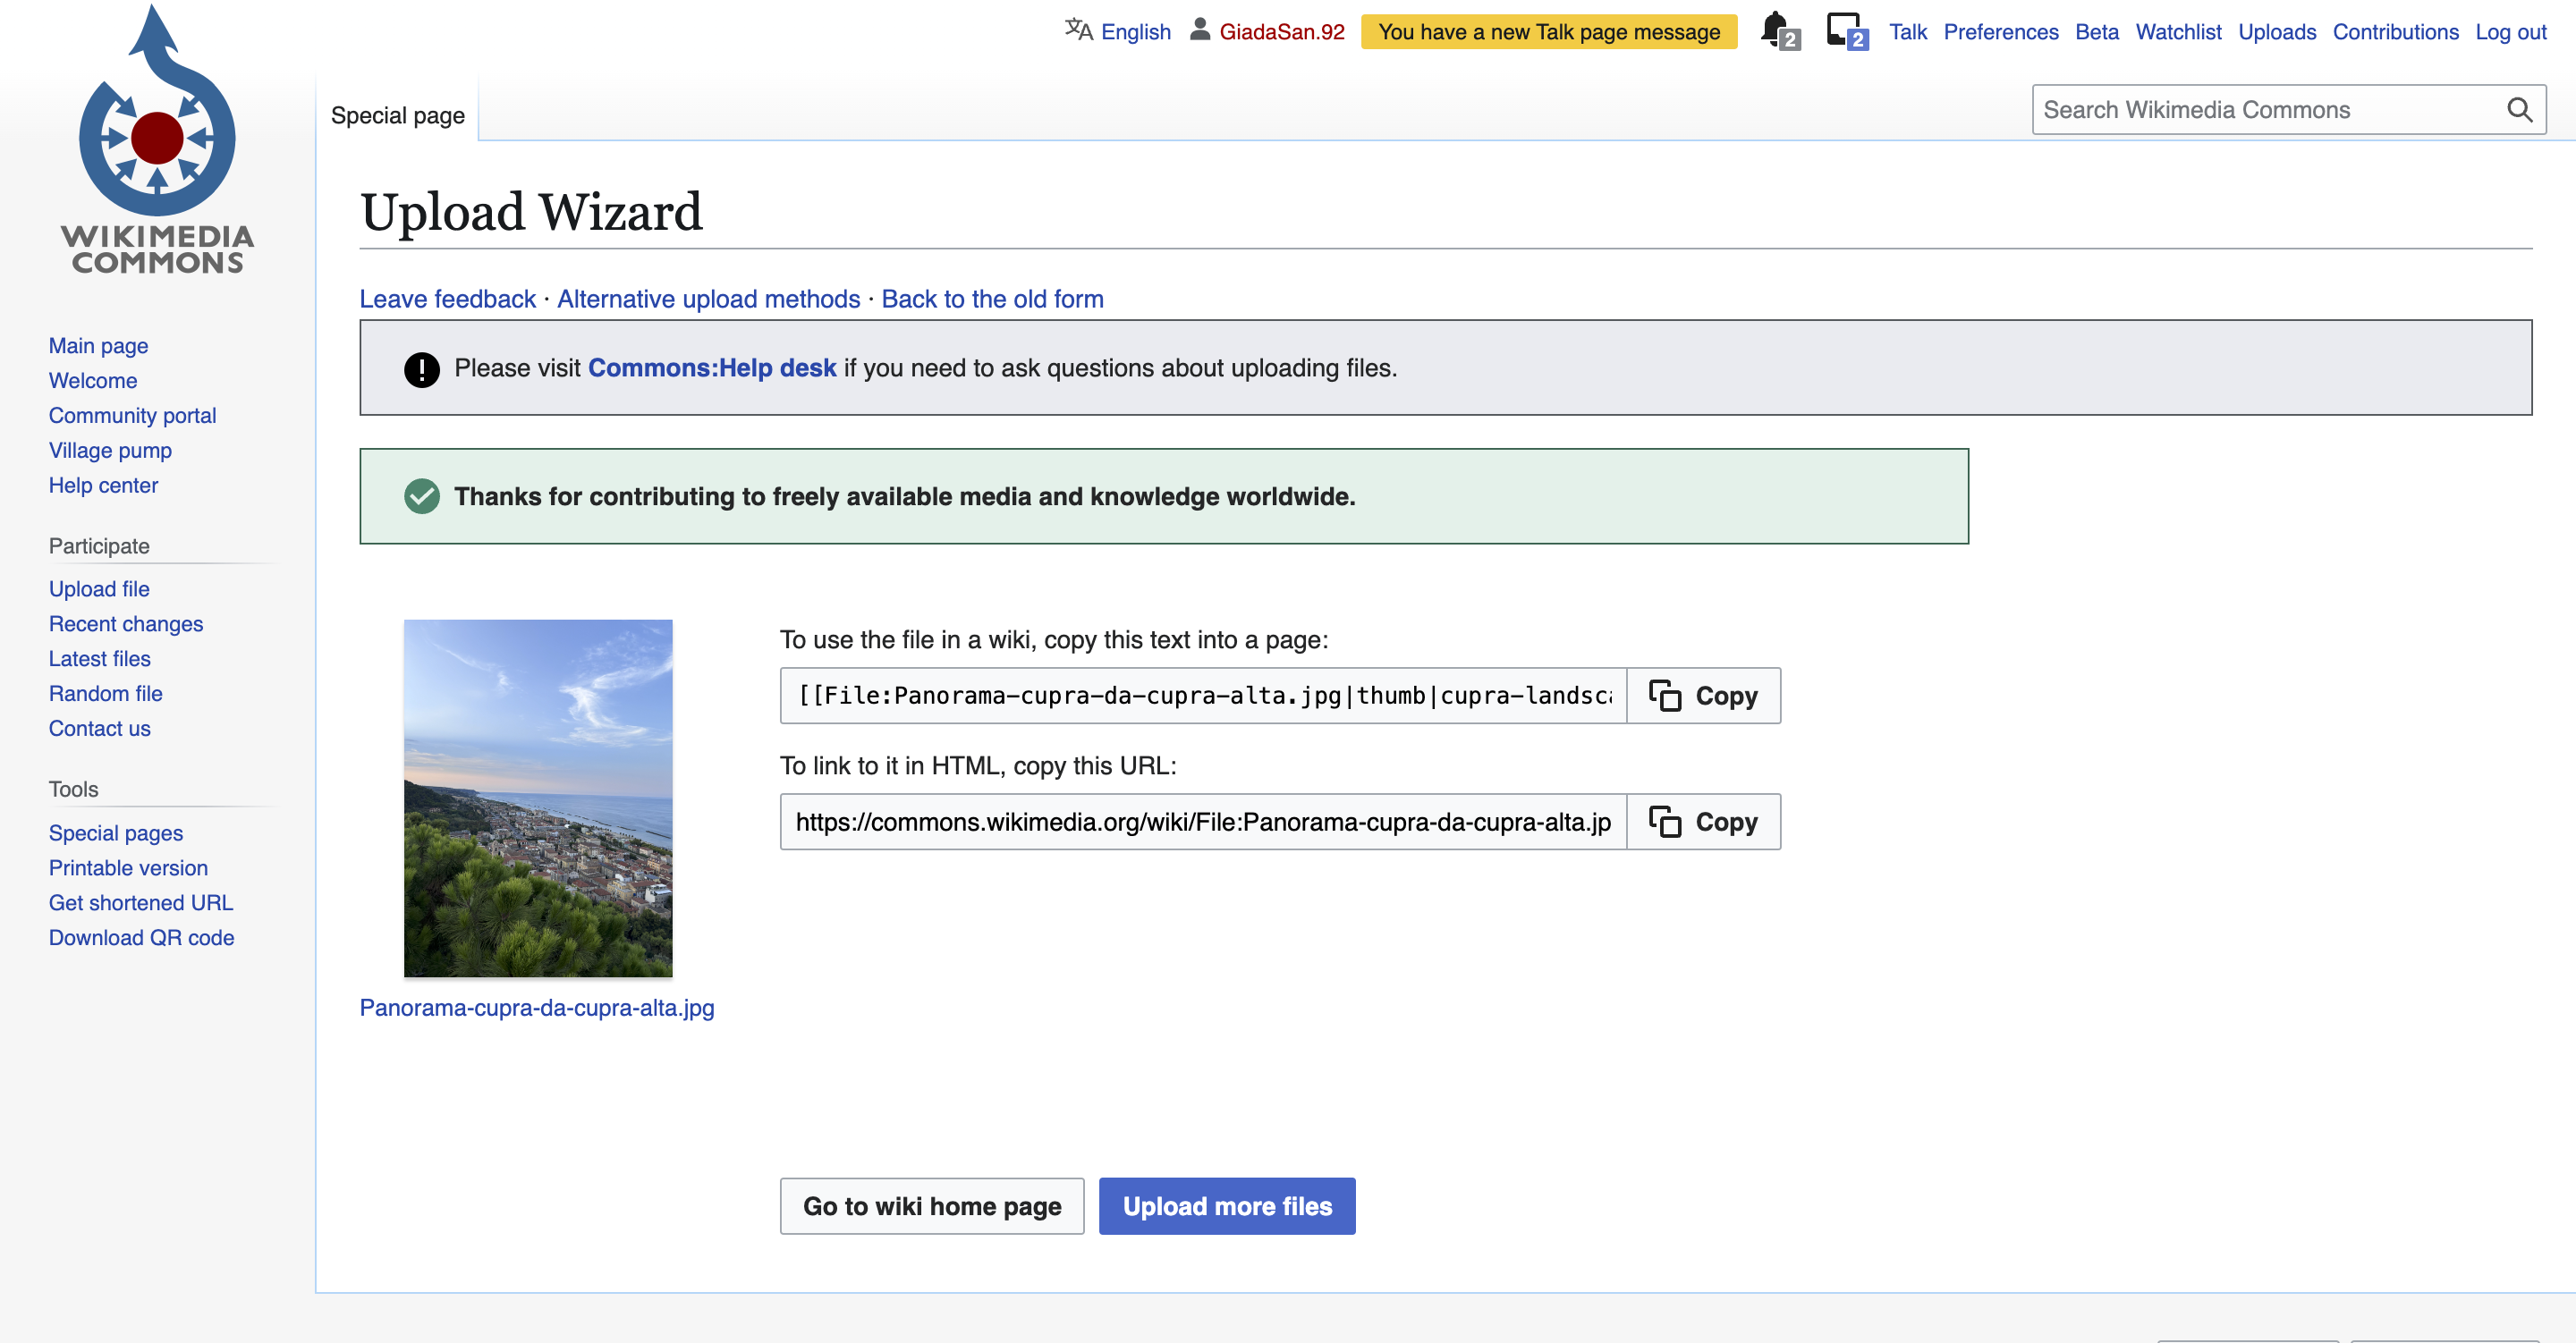
Task: Copy the HTML file URL
Action: coord(1703,822)
